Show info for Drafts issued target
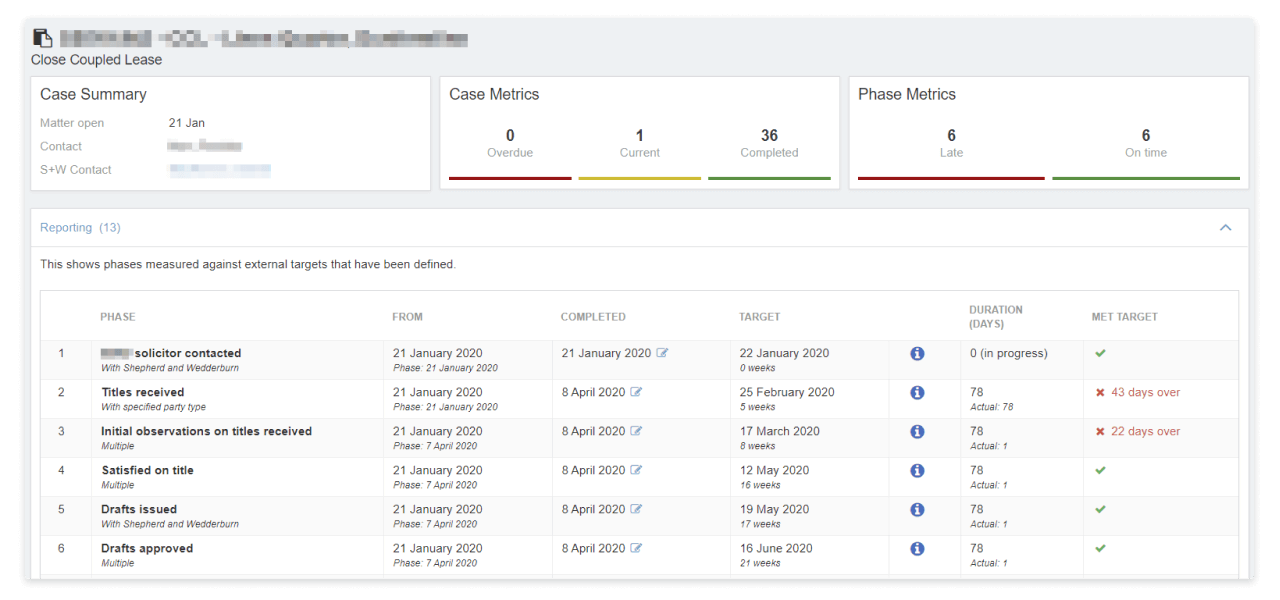The image size is (1280, 600). coord(917,510)
